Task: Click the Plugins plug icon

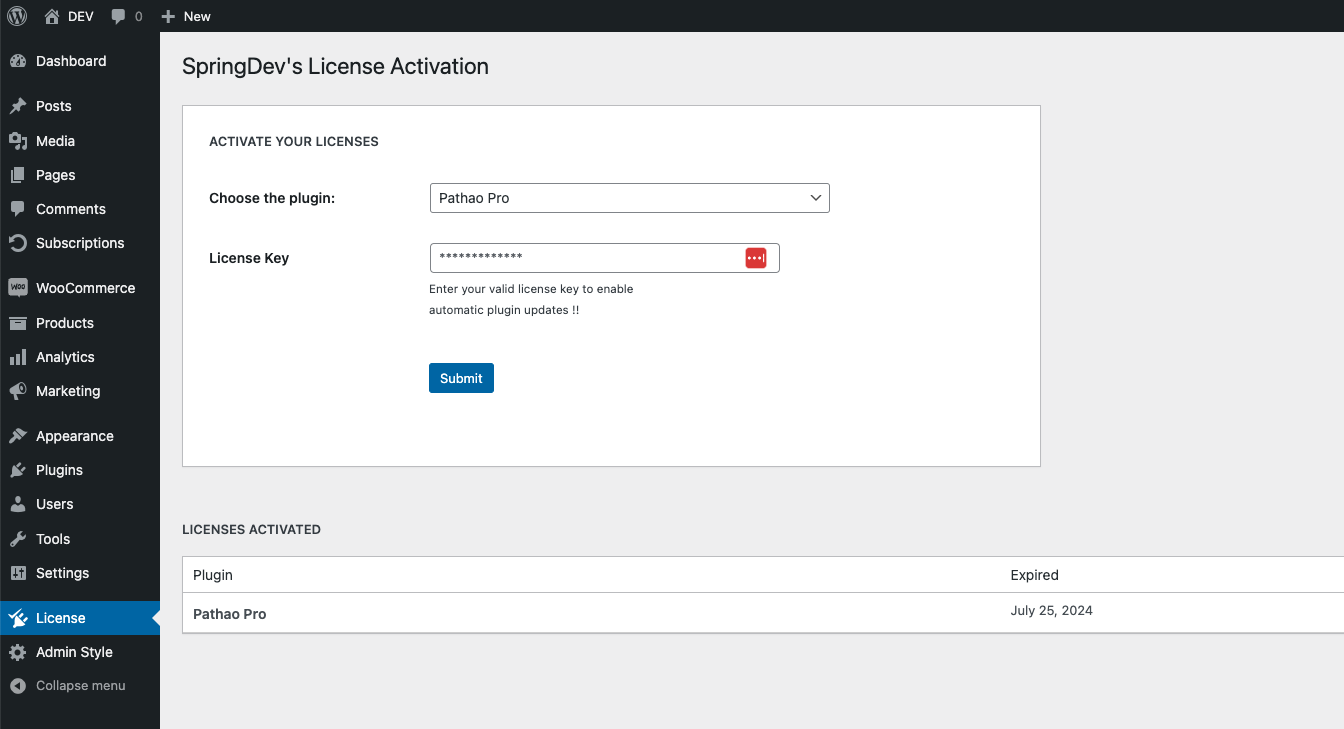Action: (x=18, y=470)
